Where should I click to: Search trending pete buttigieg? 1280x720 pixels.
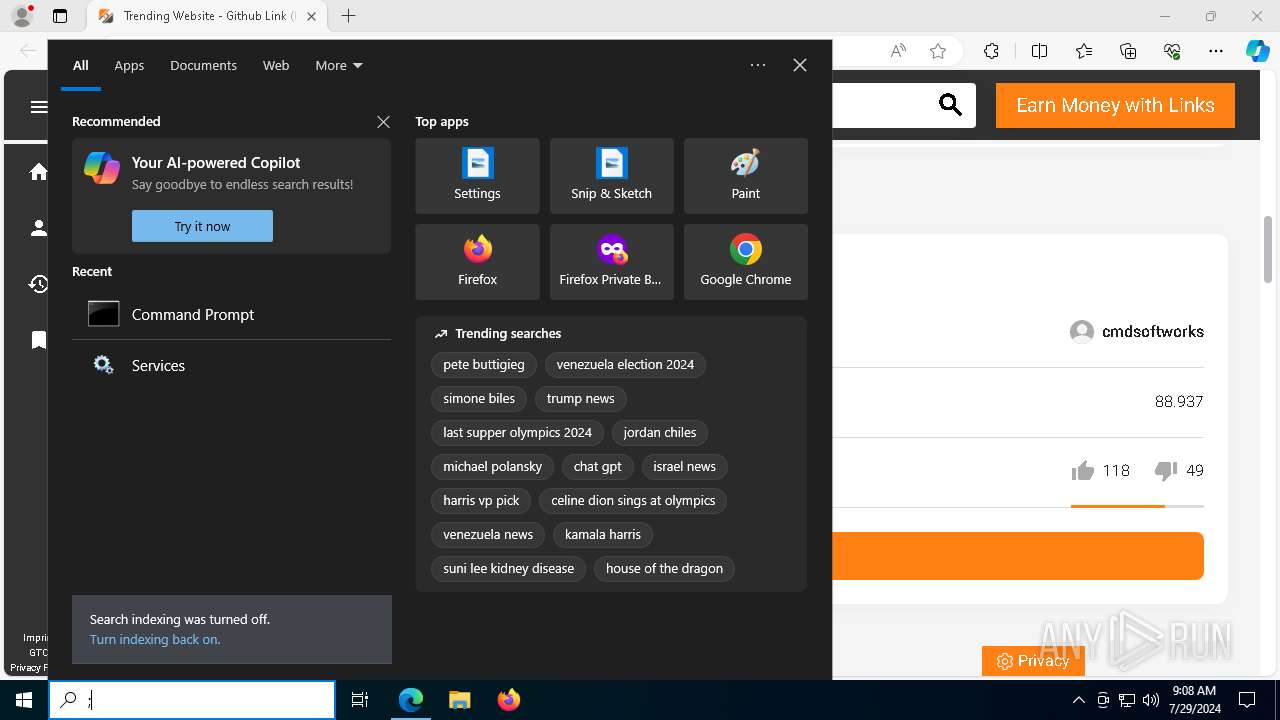484,365
